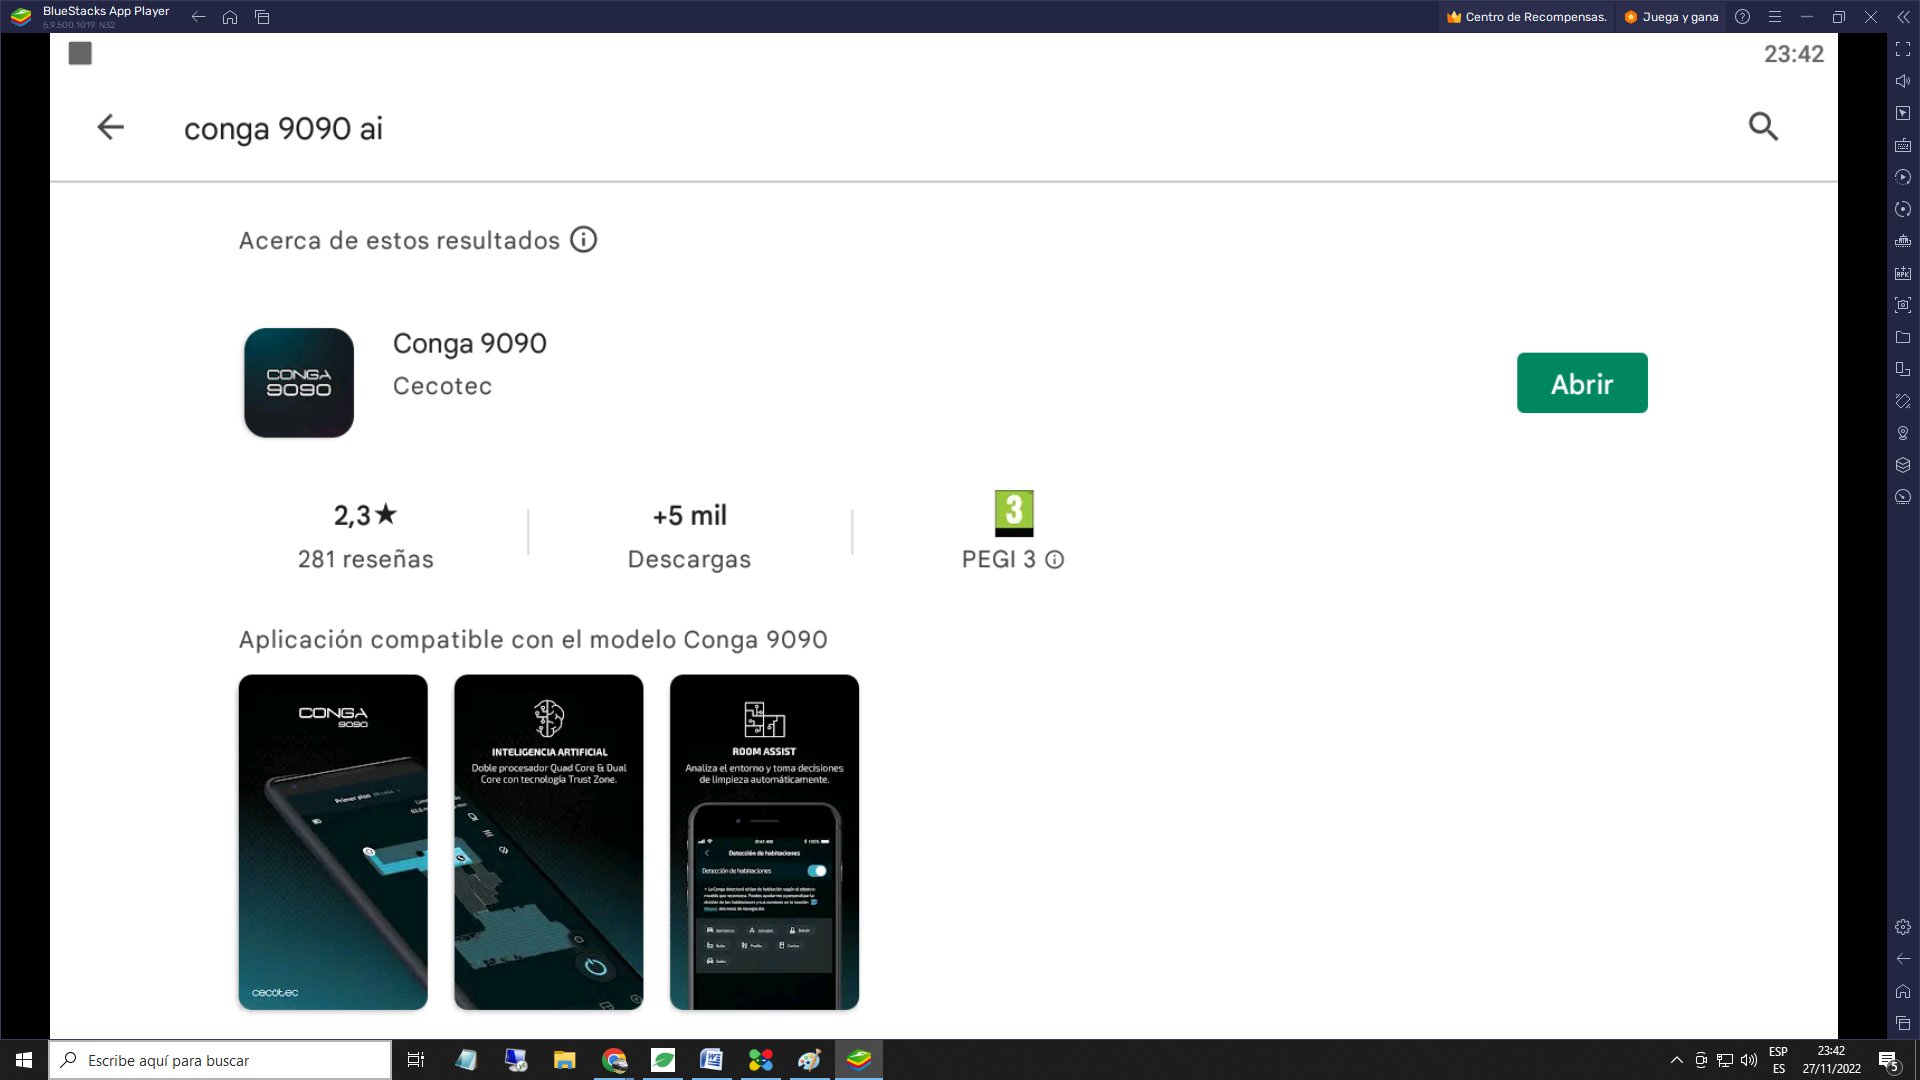Open the PEGI 3 rating badge
Image resolution: width=1920 pixels, height=1080 pixels.
[x=1014, y=513]
